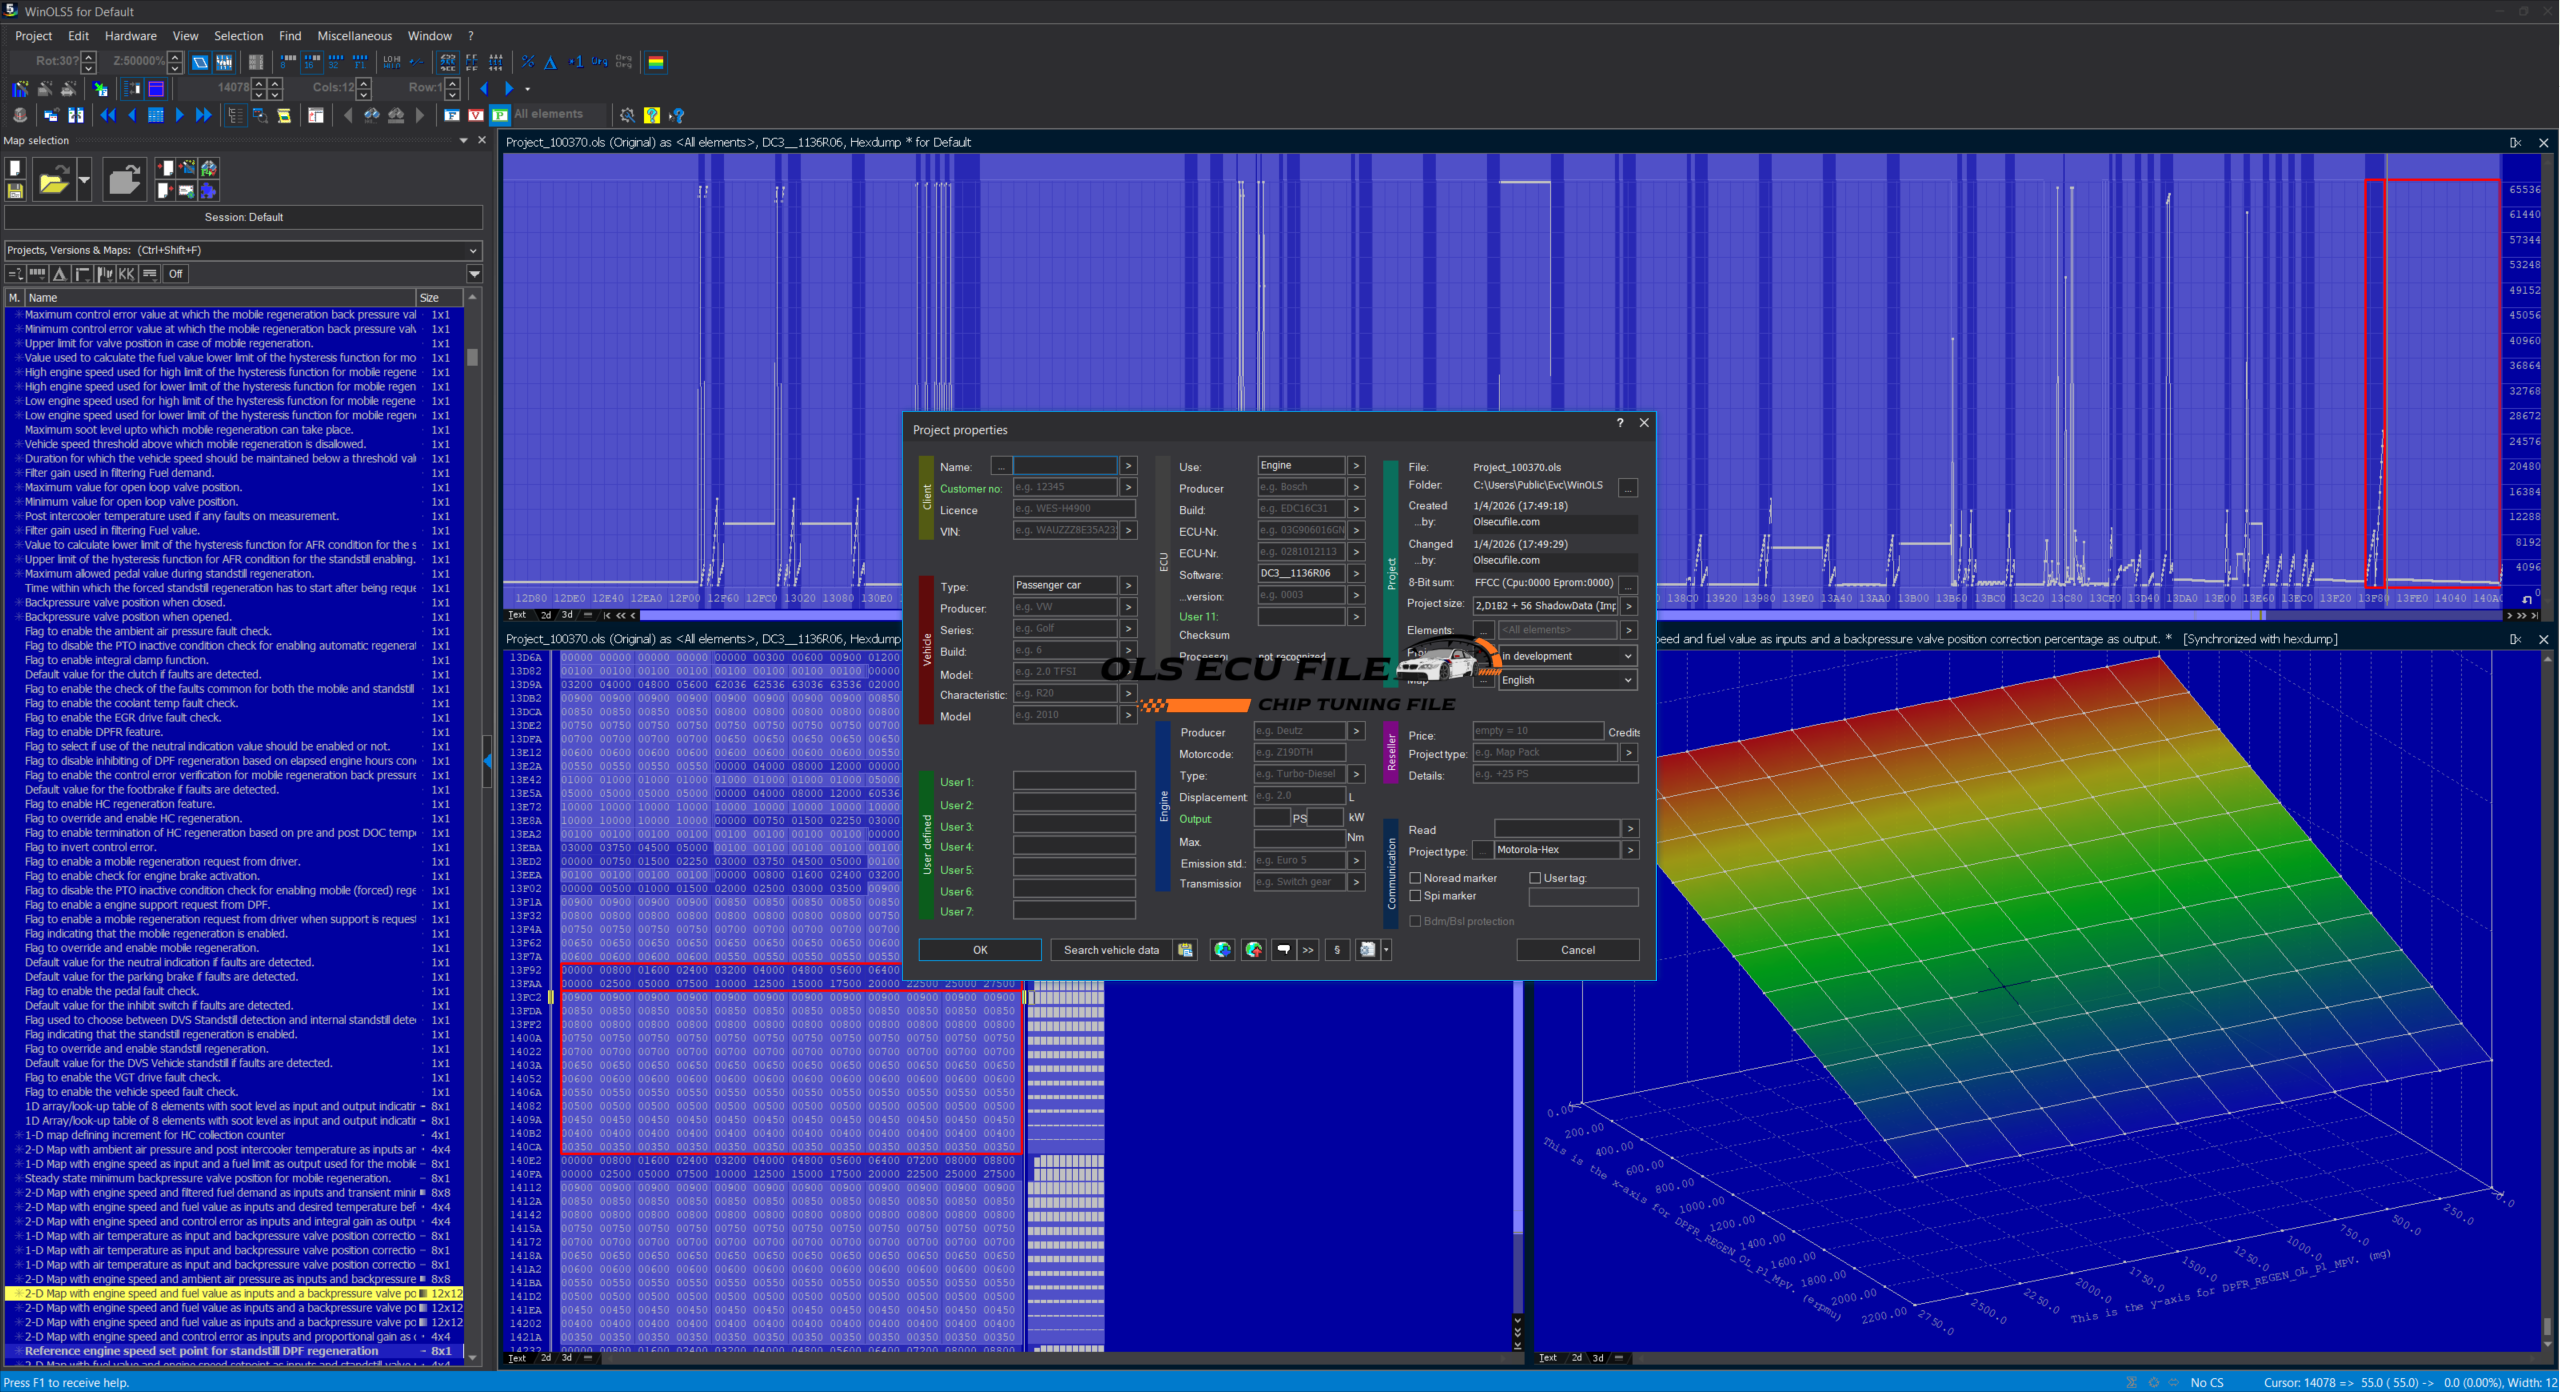Click the globe upload icon in the dialog

click(x=1254, y=950)
